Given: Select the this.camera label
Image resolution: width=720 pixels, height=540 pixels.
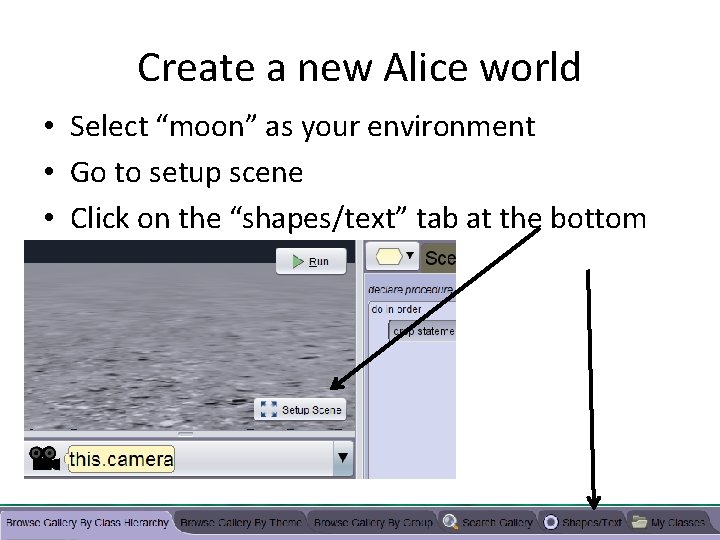Looking at the screenshot, I should (121, 459).
